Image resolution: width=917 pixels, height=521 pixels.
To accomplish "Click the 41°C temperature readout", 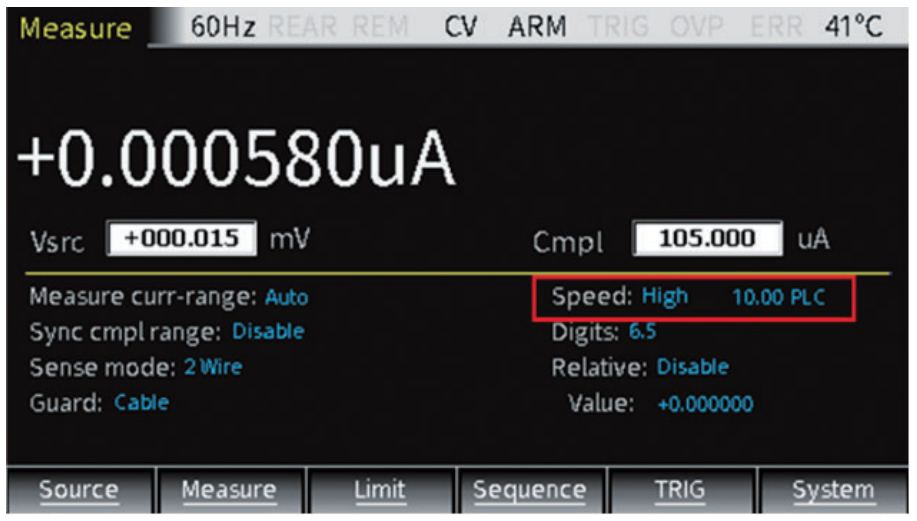I will 854,27.
